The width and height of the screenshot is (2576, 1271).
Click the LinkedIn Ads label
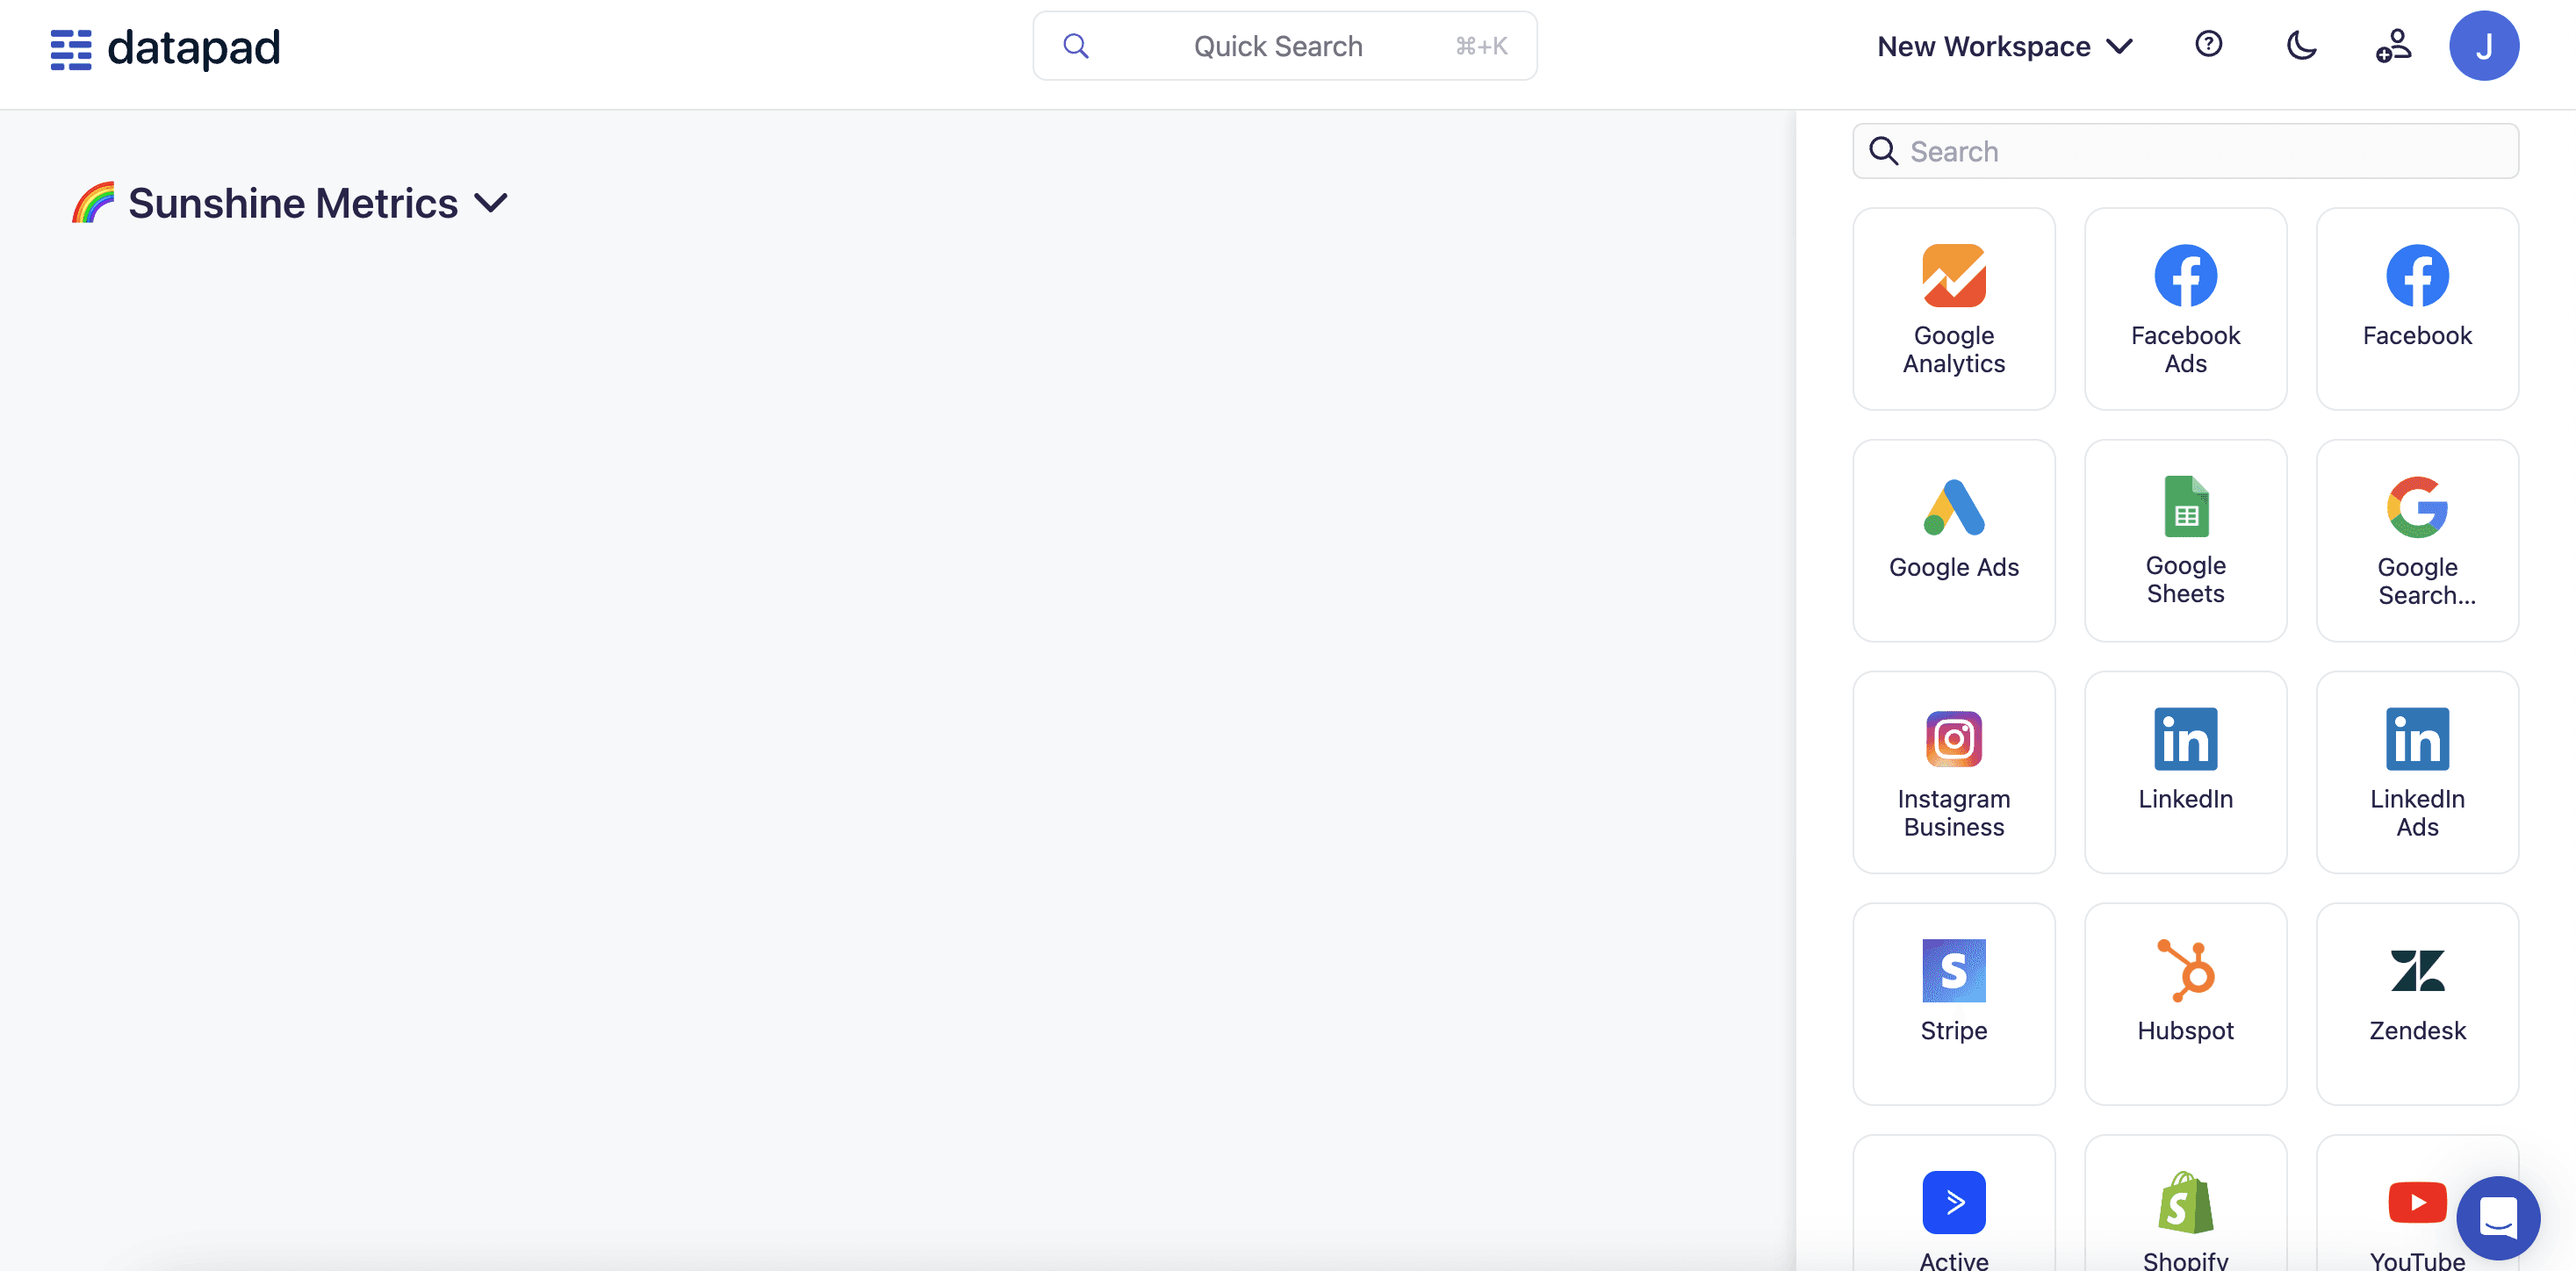coord(2417,812)
